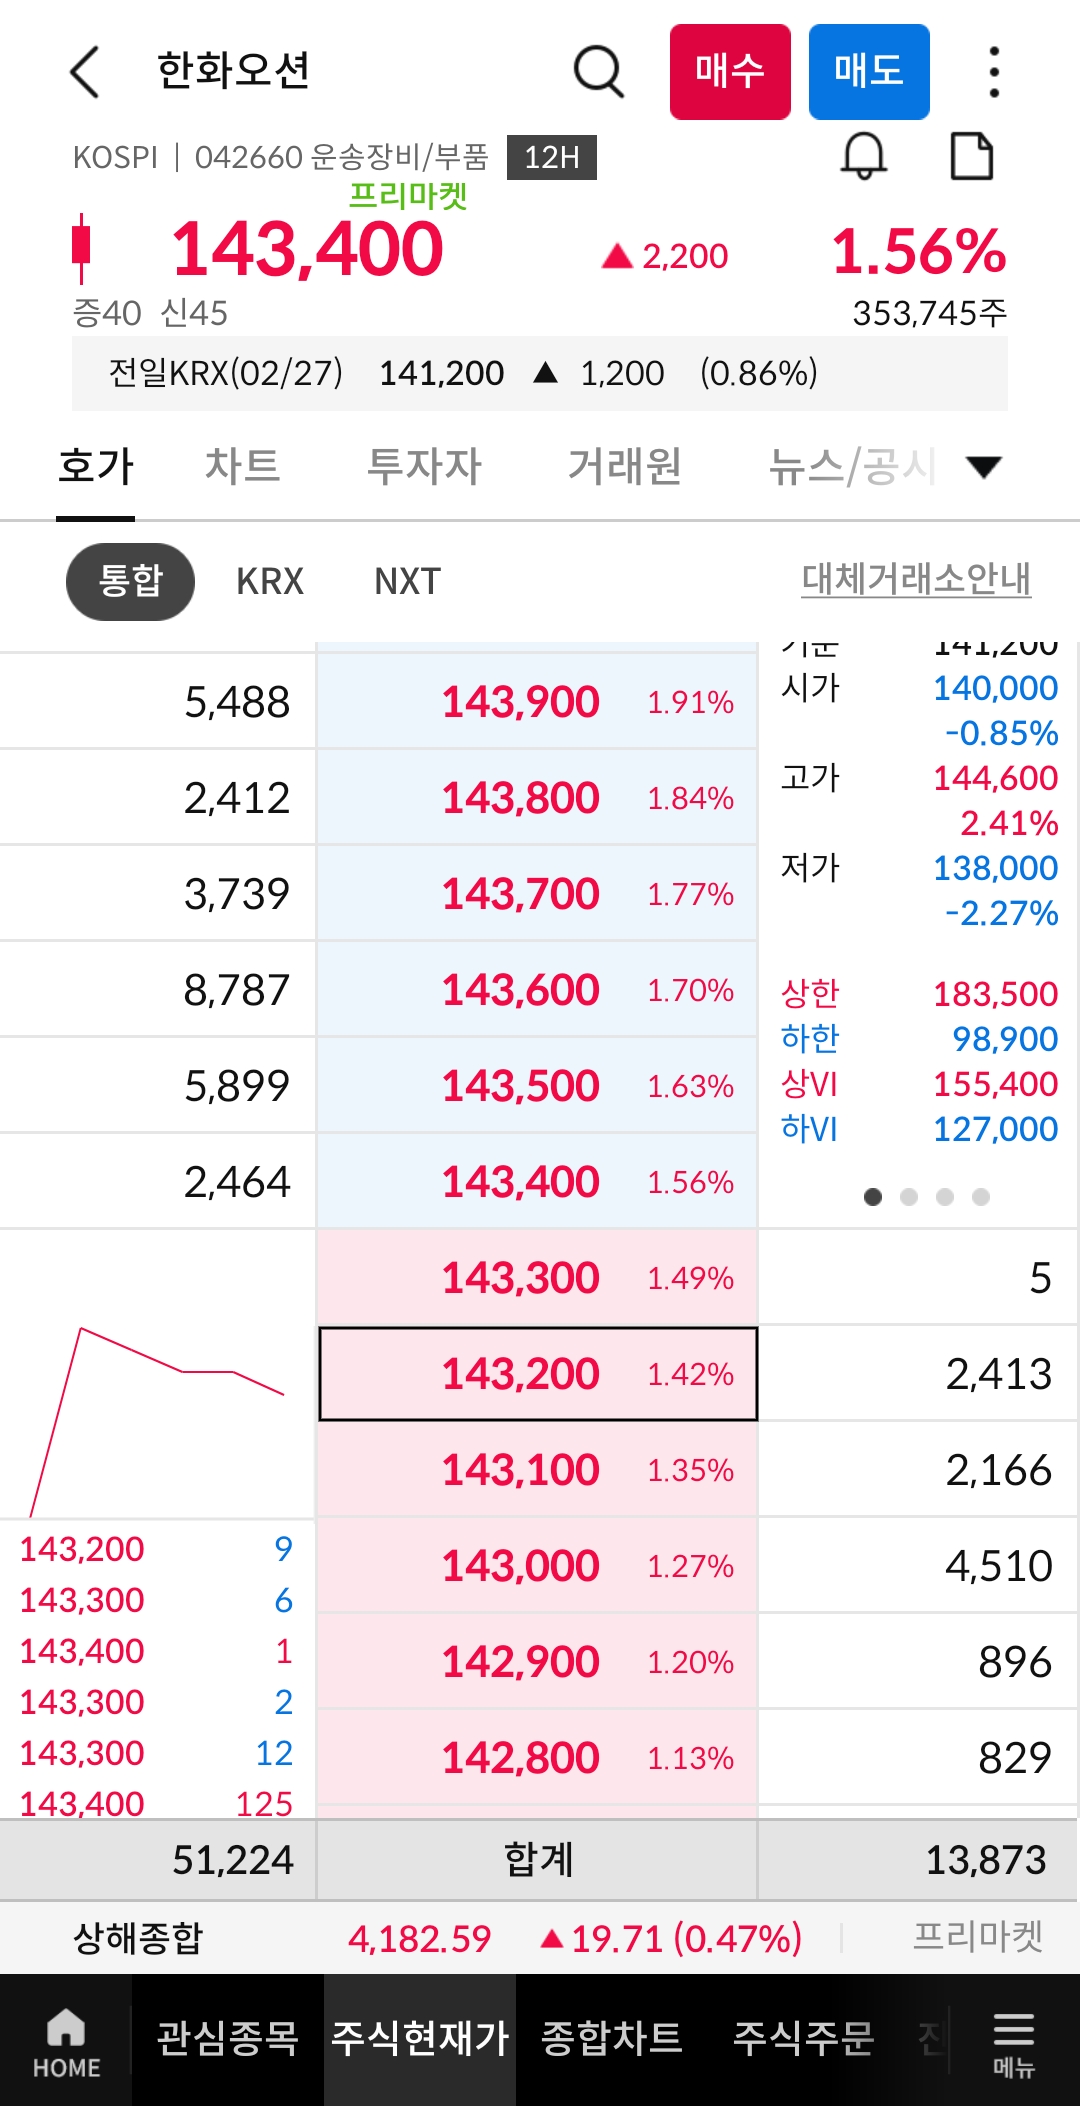The height and width of the screenshot is (2106, 1080).
Task: Tap the price alert bell icon
Action: [x=863, y=157]
